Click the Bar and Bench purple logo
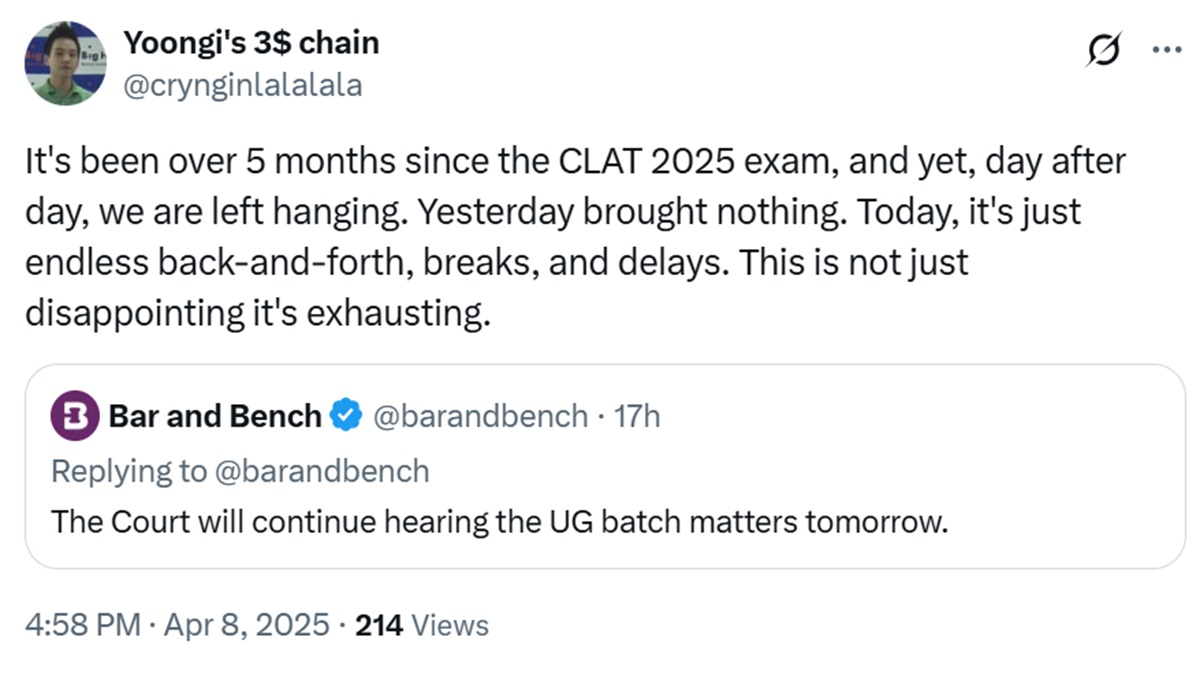The image size is (1200, 675). 73,416
